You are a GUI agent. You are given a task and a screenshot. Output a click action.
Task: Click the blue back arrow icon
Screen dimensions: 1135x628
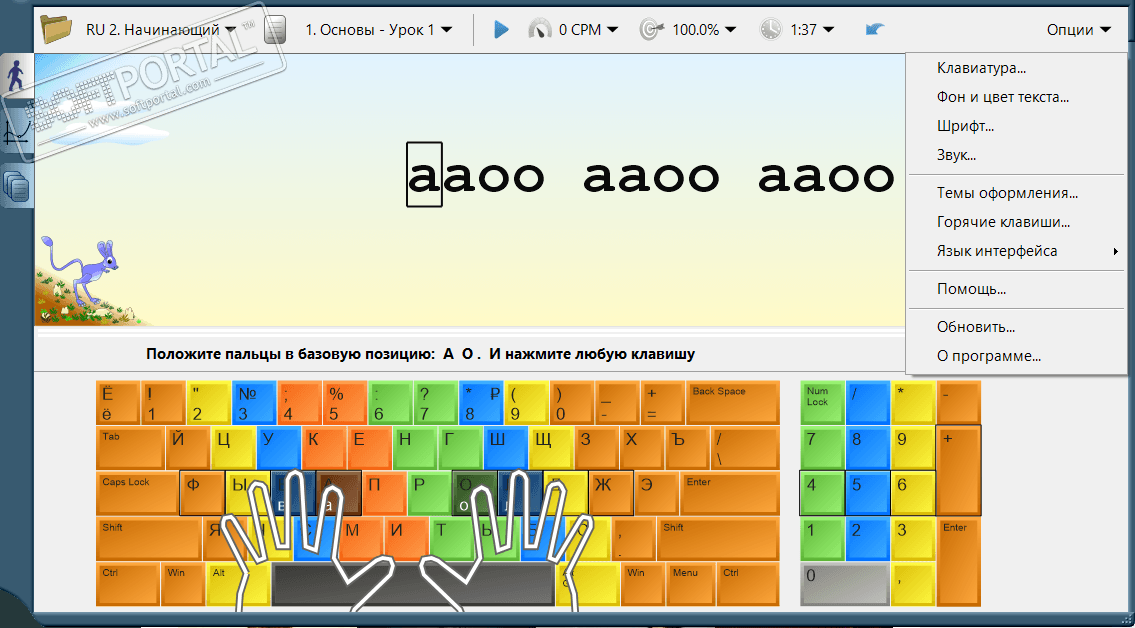click(875, 30)
